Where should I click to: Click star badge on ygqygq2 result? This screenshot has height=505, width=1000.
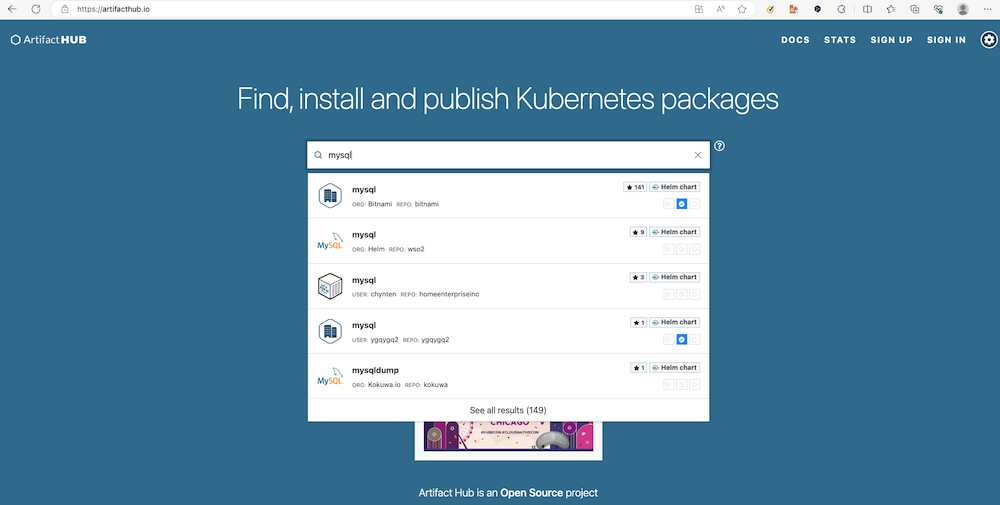638,323
